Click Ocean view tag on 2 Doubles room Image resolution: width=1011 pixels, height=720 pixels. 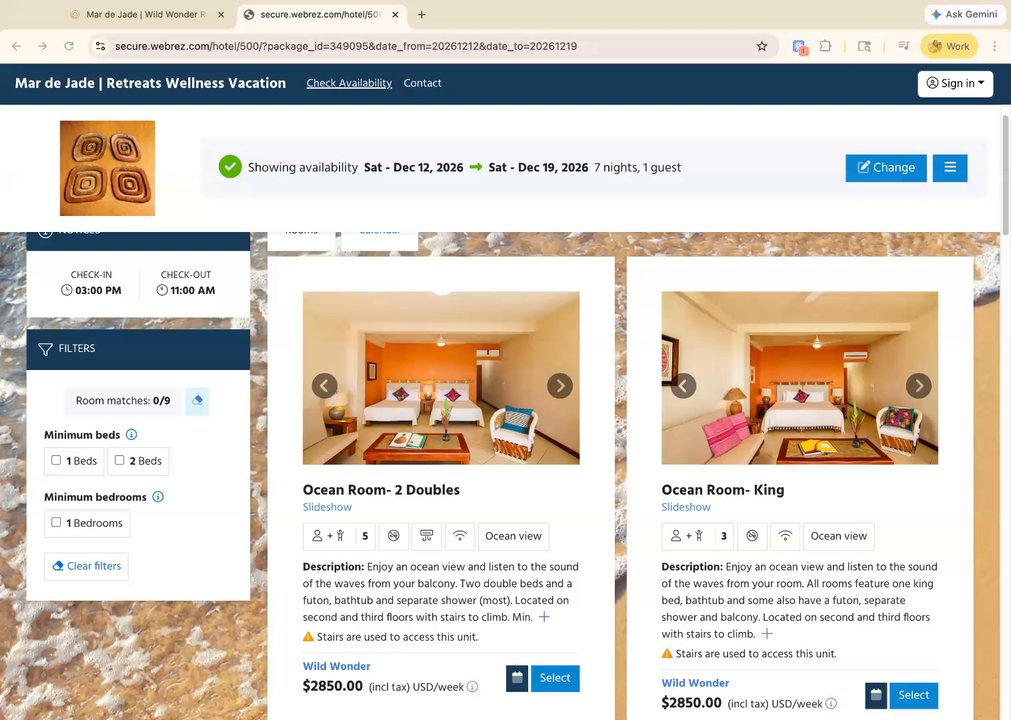click(513, 536)
